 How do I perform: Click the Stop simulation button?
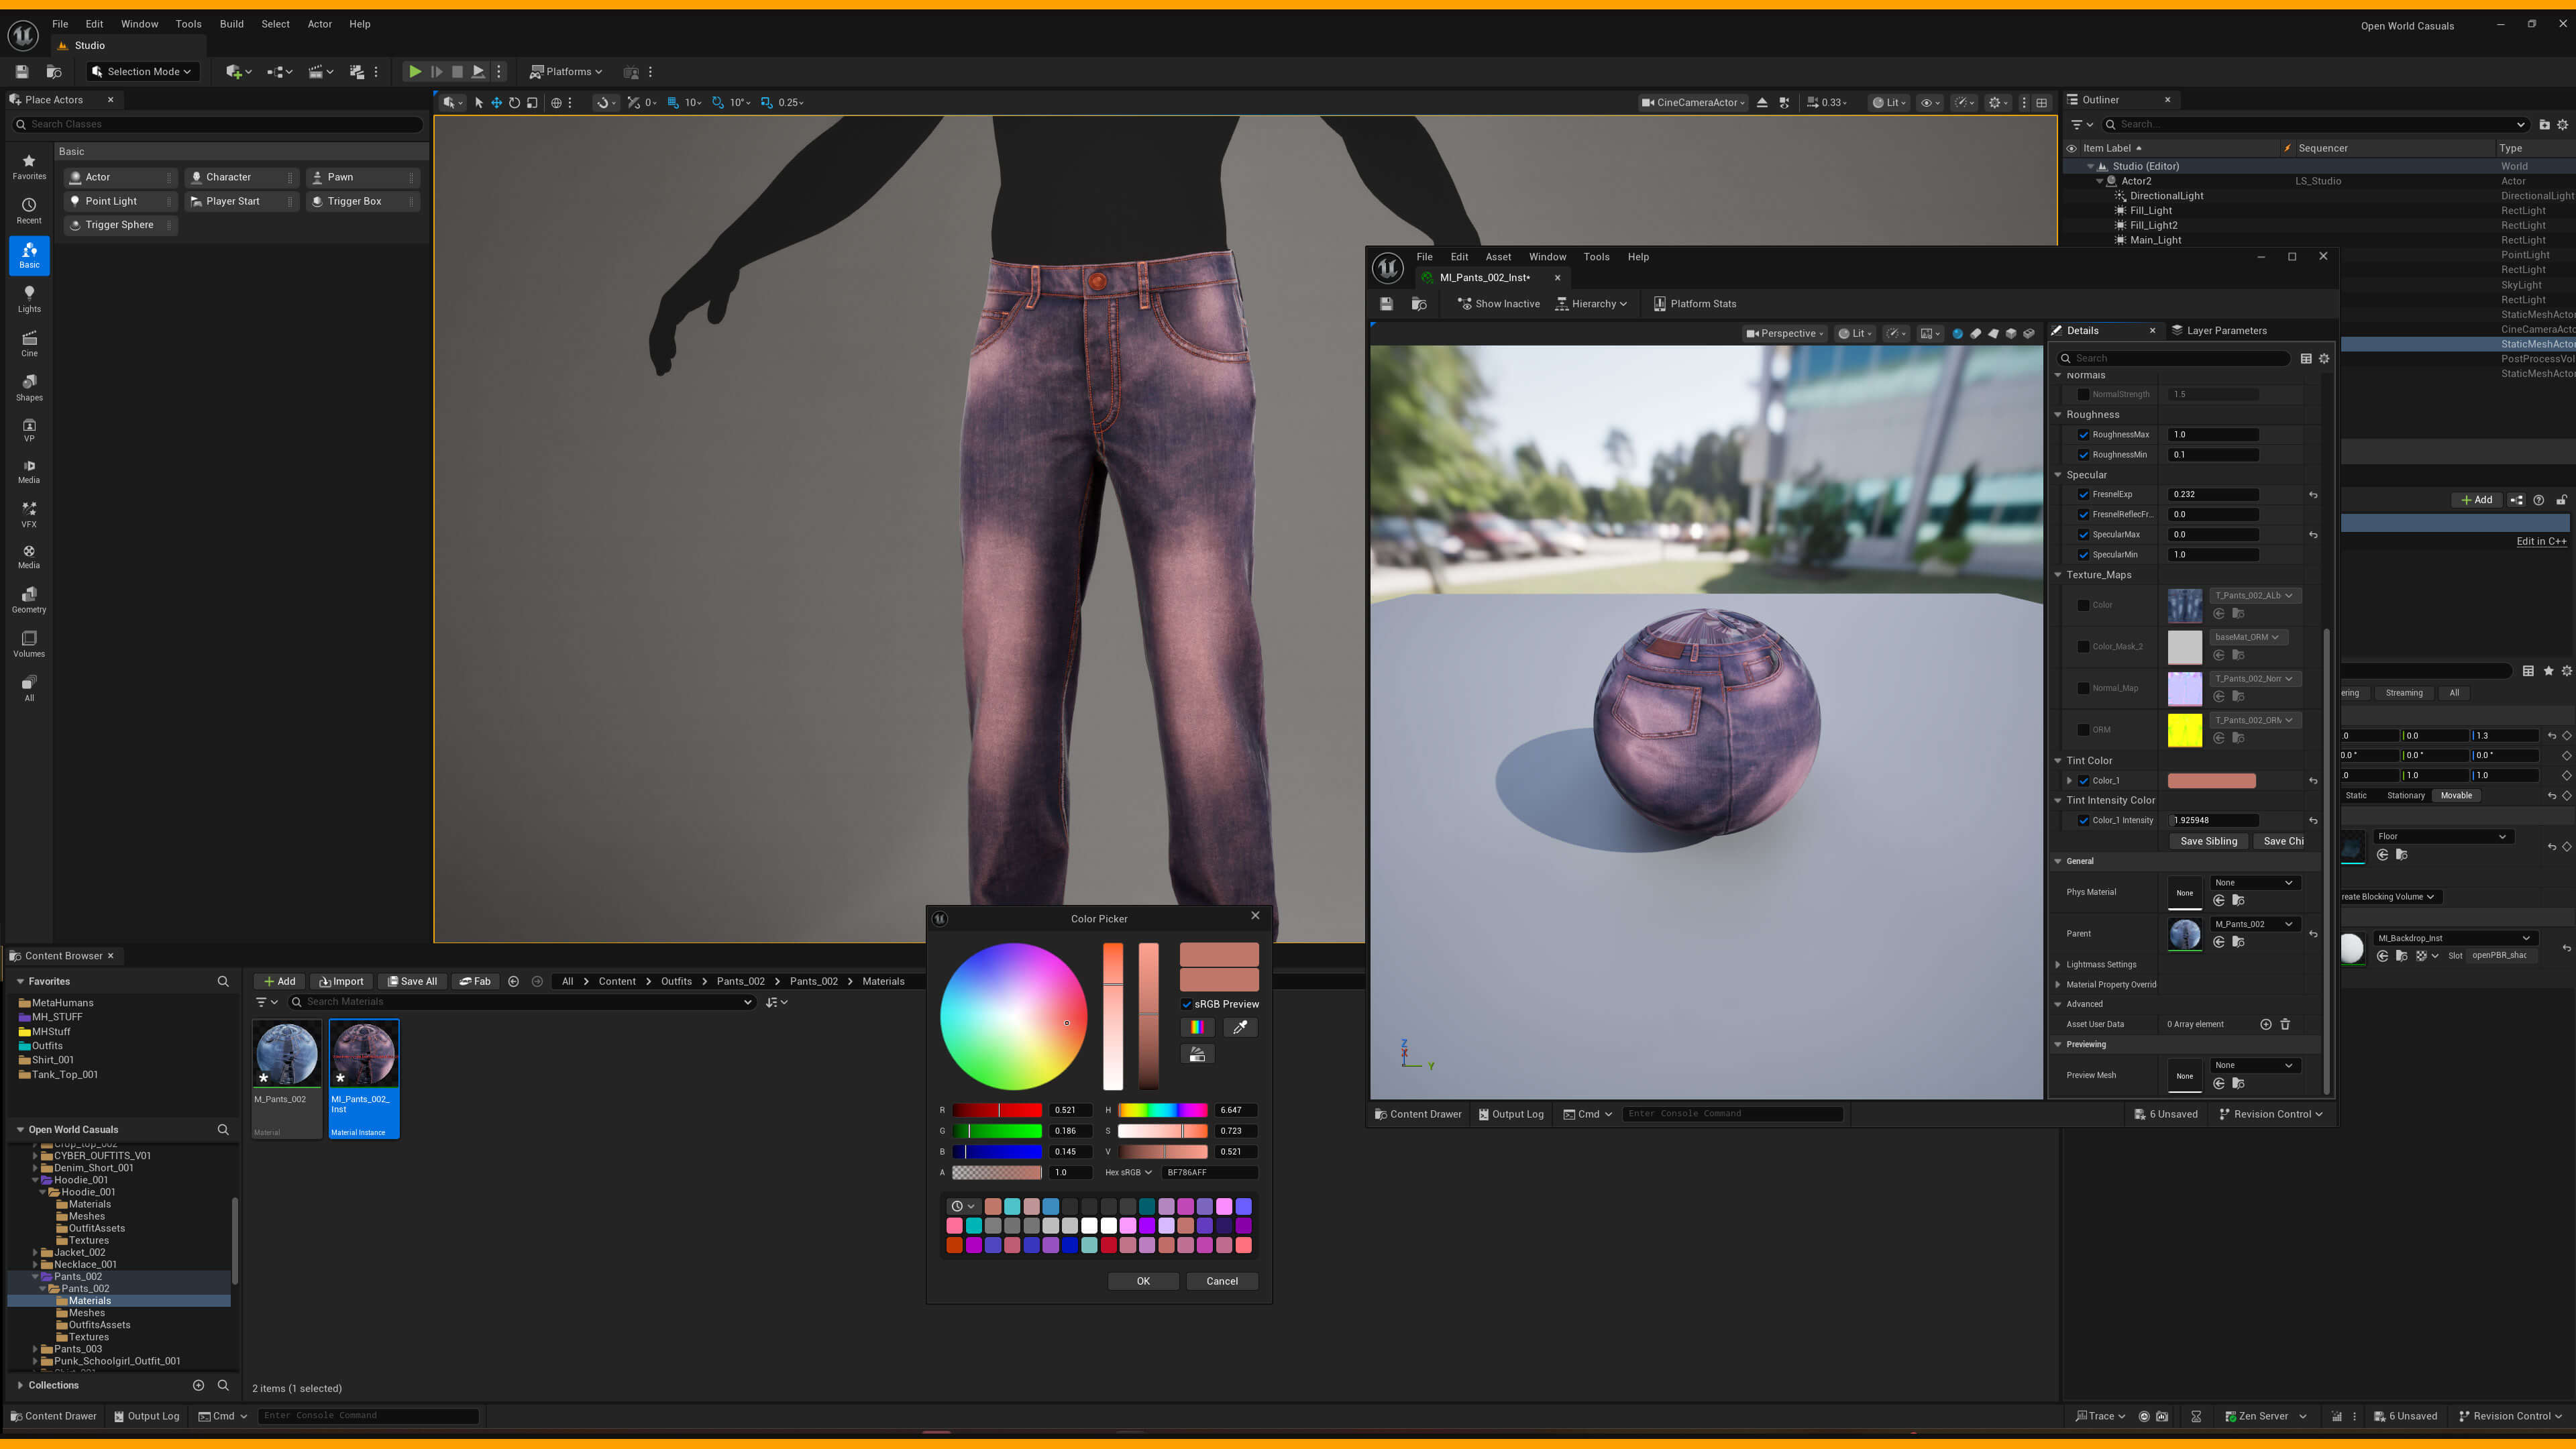tap(457, 72)
